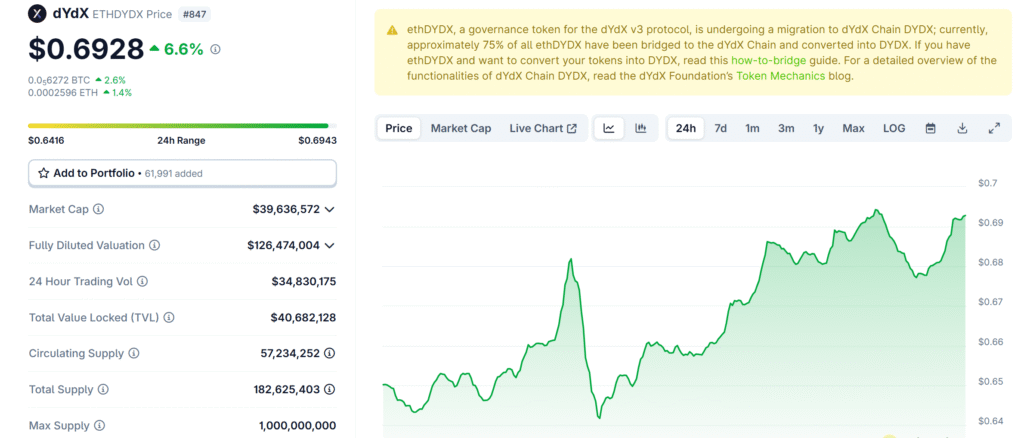Toggle LOG scale on chart
Image resolution: width=1024 pixels, height=438 pixels.
coord(894,129)
